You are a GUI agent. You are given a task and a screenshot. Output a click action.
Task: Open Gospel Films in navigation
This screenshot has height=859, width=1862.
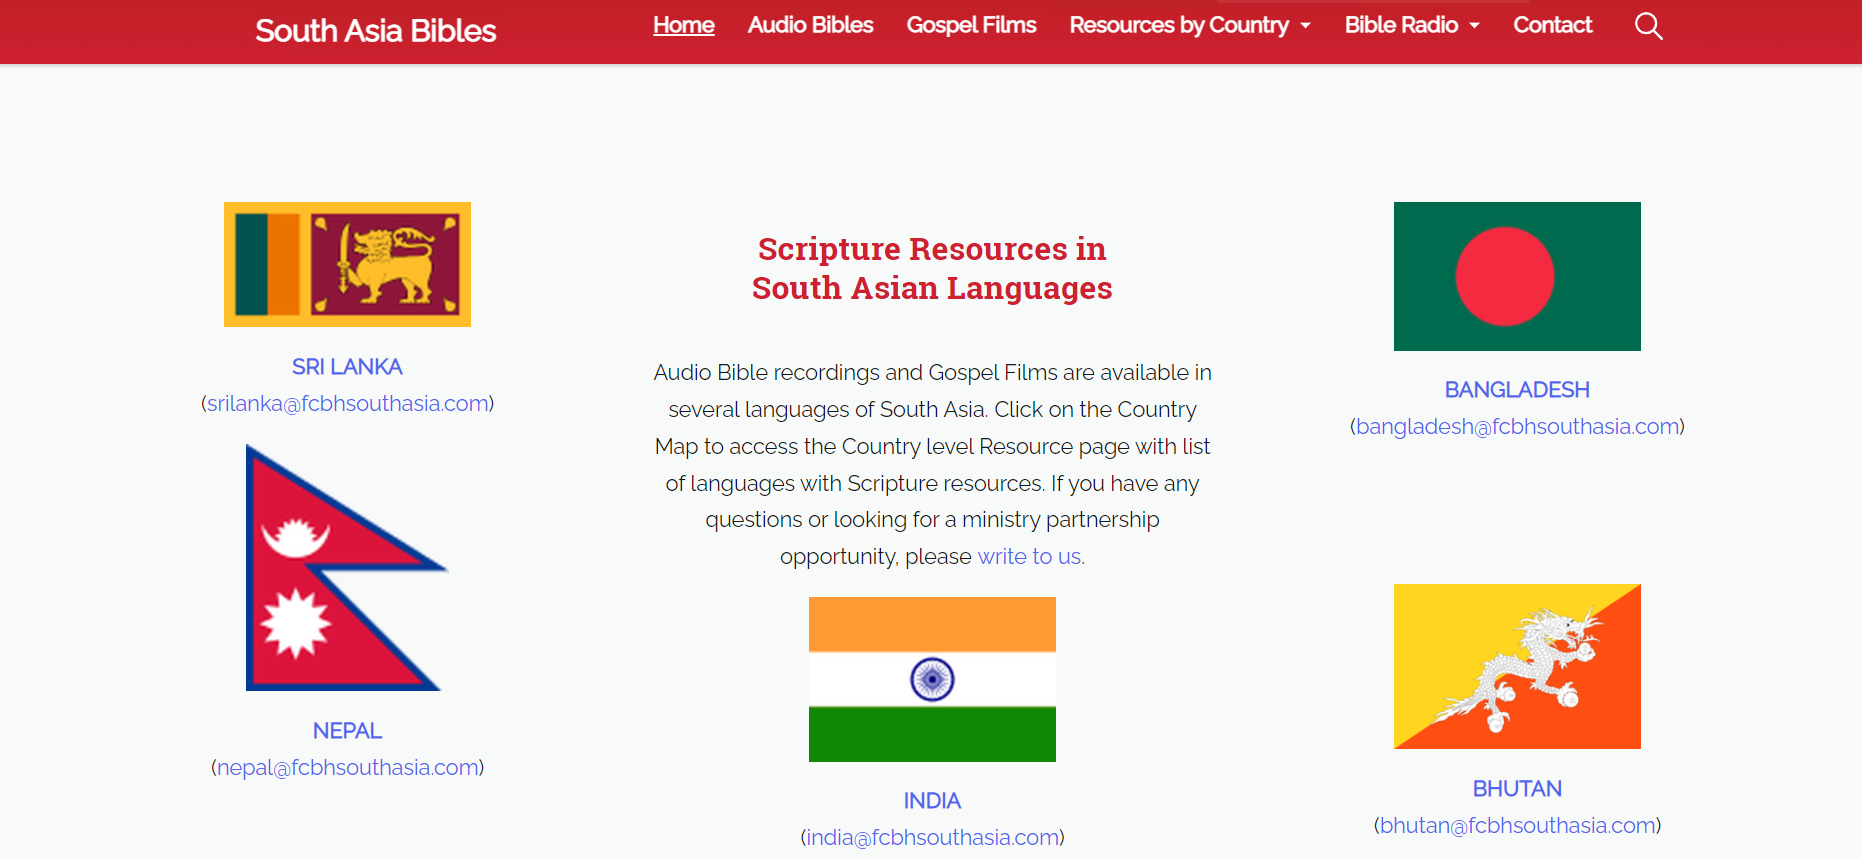click(971, 25)
